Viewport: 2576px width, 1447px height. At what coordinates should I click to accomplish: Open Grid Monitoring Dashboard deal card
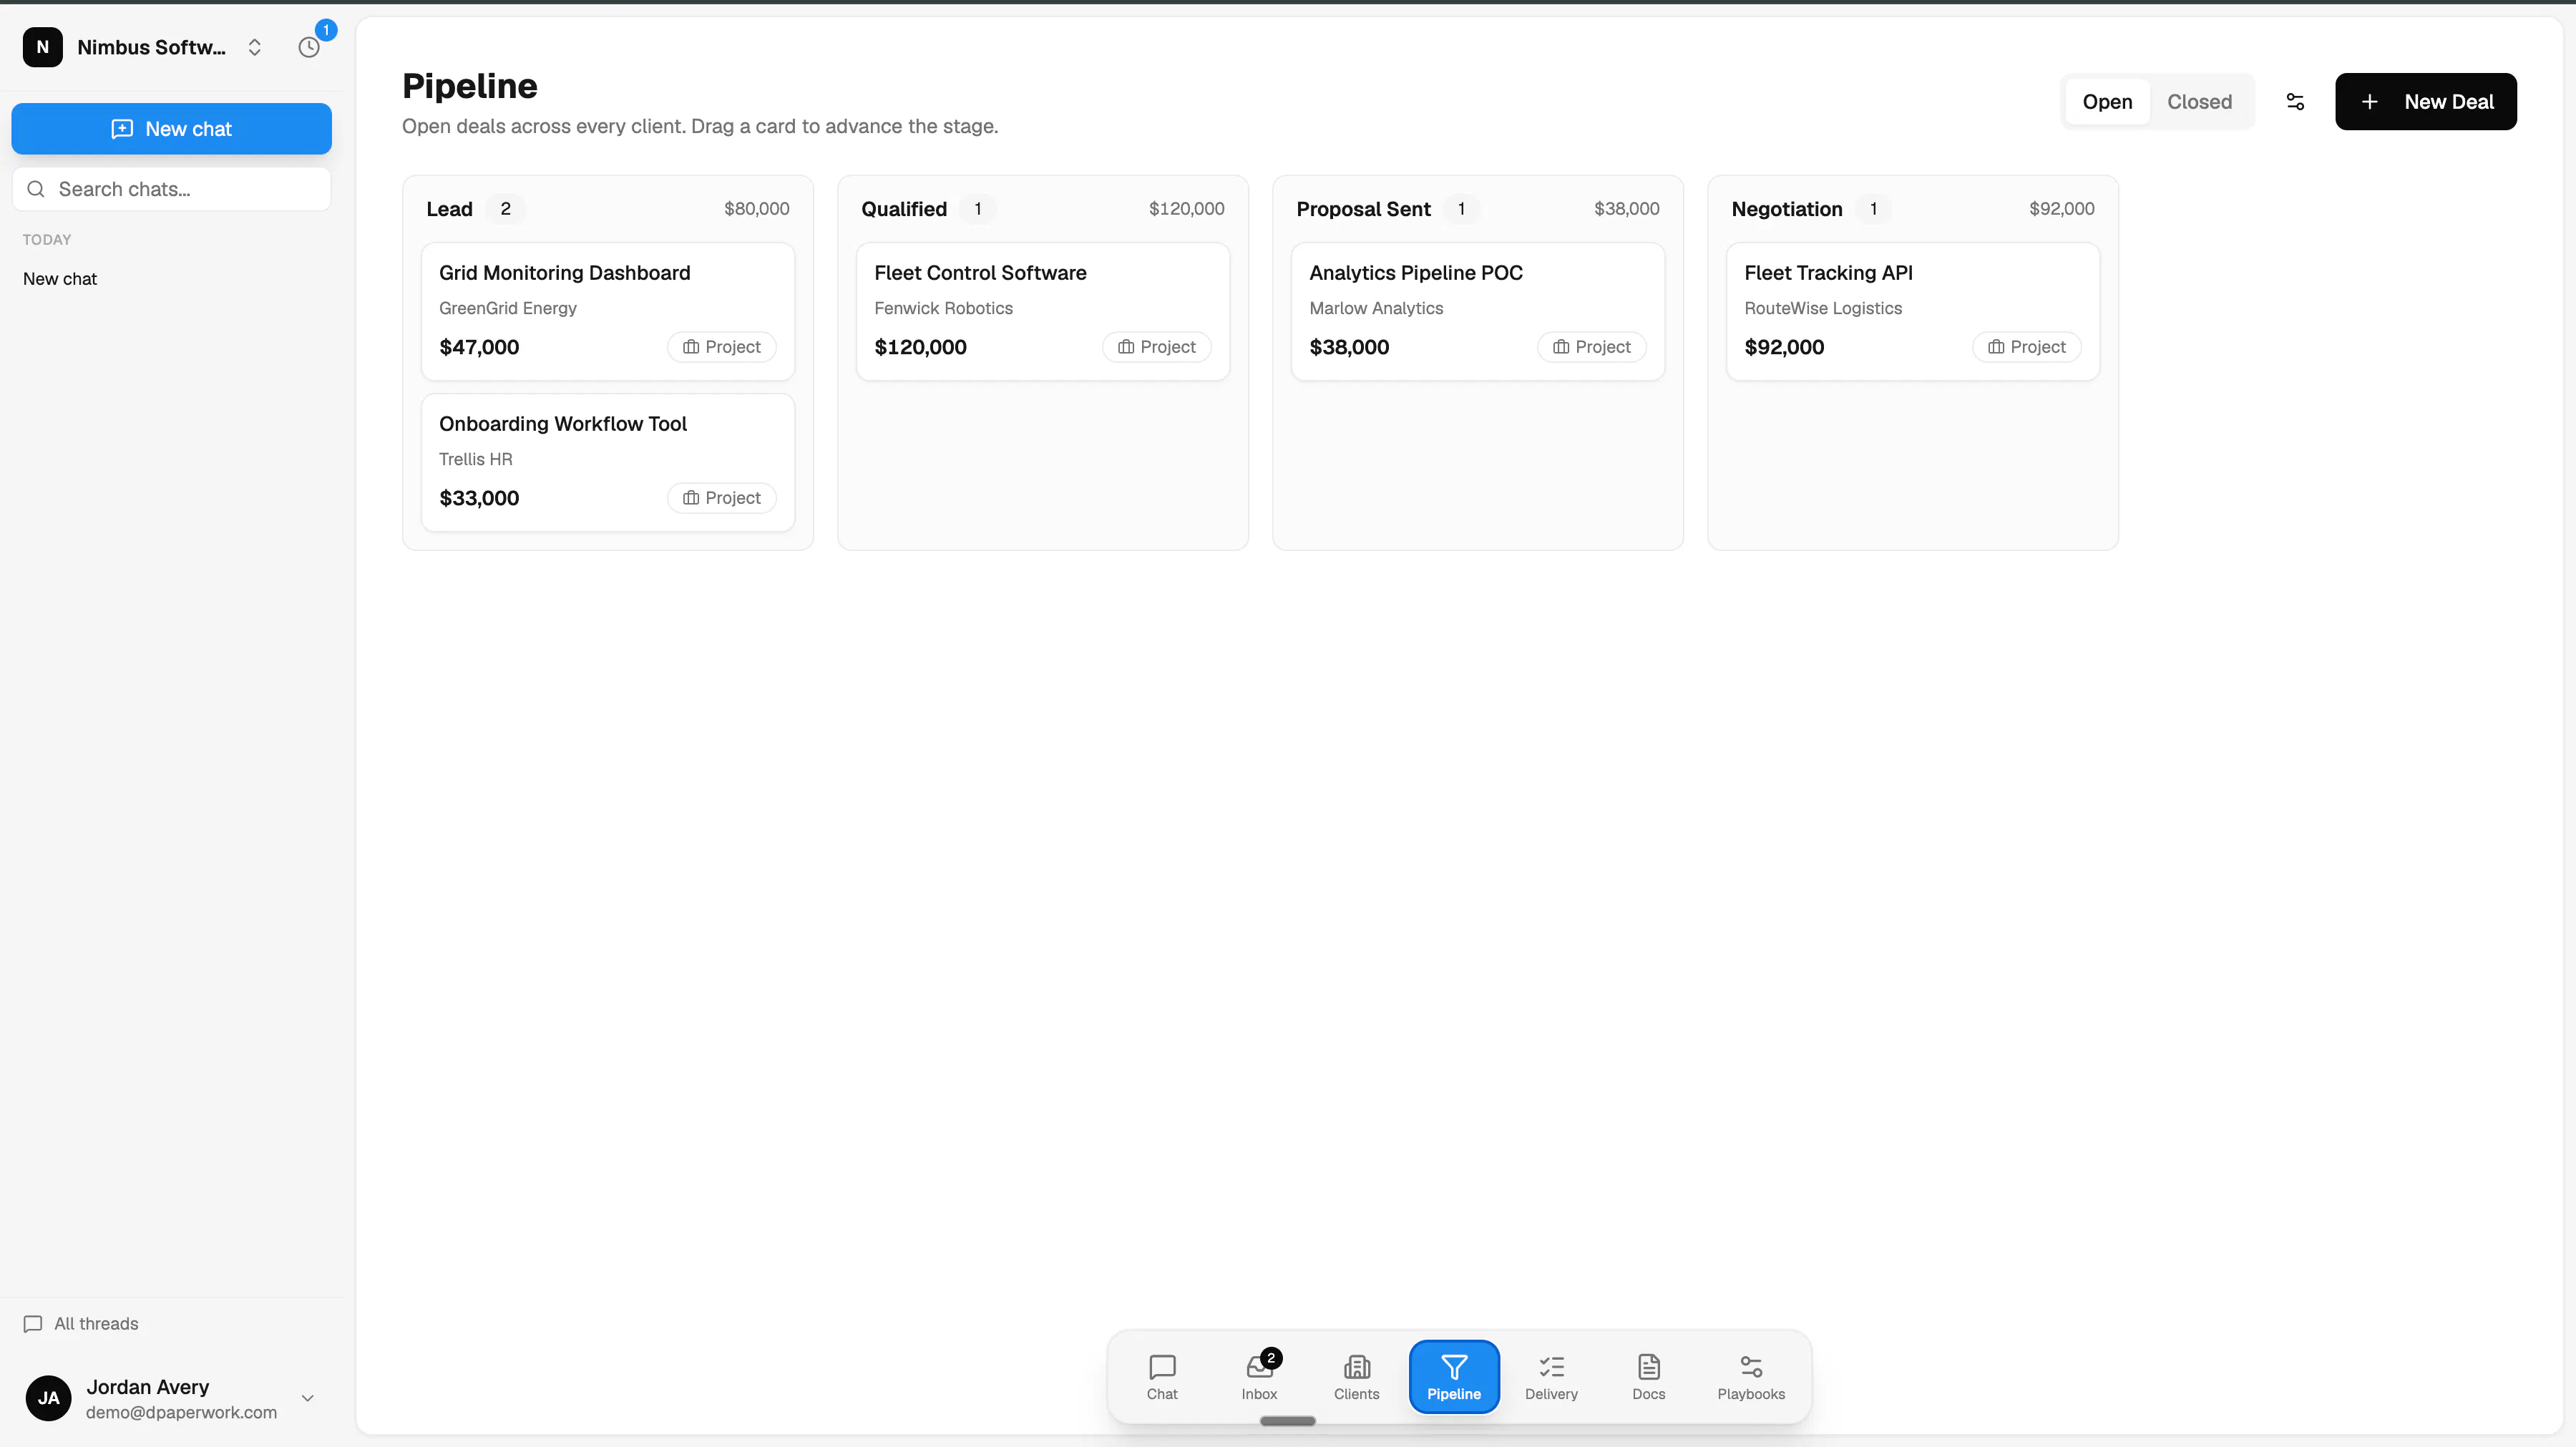(x=608, y=312)
